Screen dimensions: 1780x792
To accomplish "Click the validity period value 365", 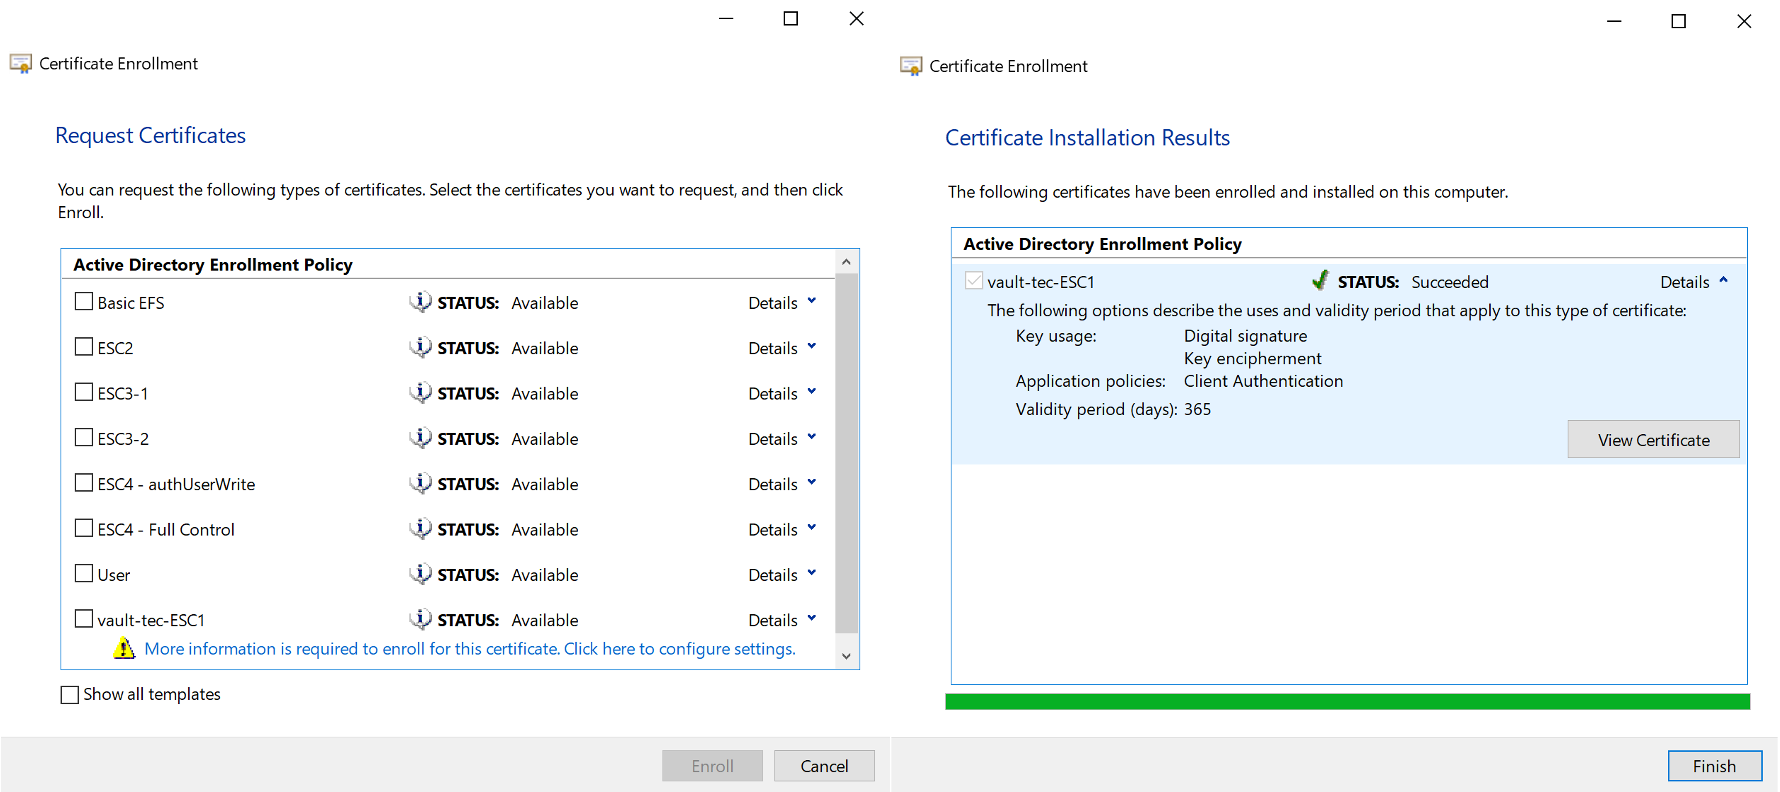I will [x=1197, y=409].
